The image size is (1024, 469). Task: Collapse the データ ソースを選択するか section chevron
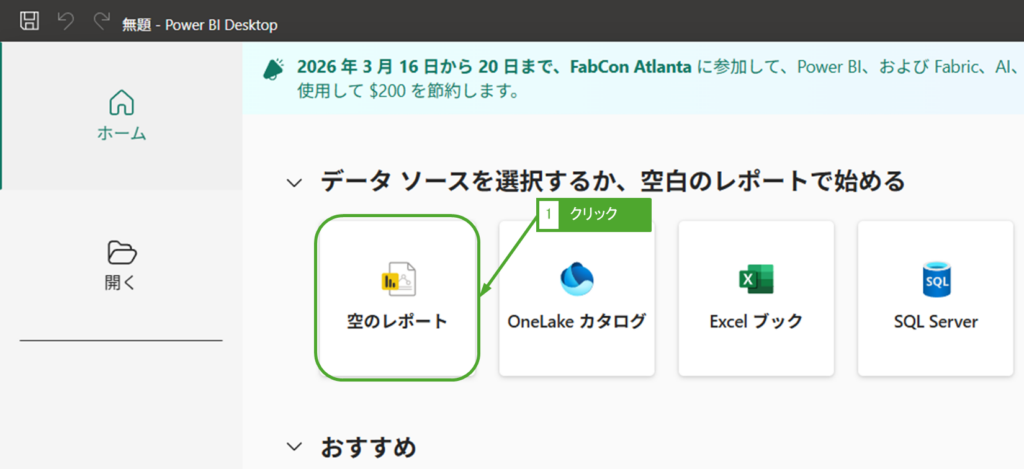click(x=294, y=183)
